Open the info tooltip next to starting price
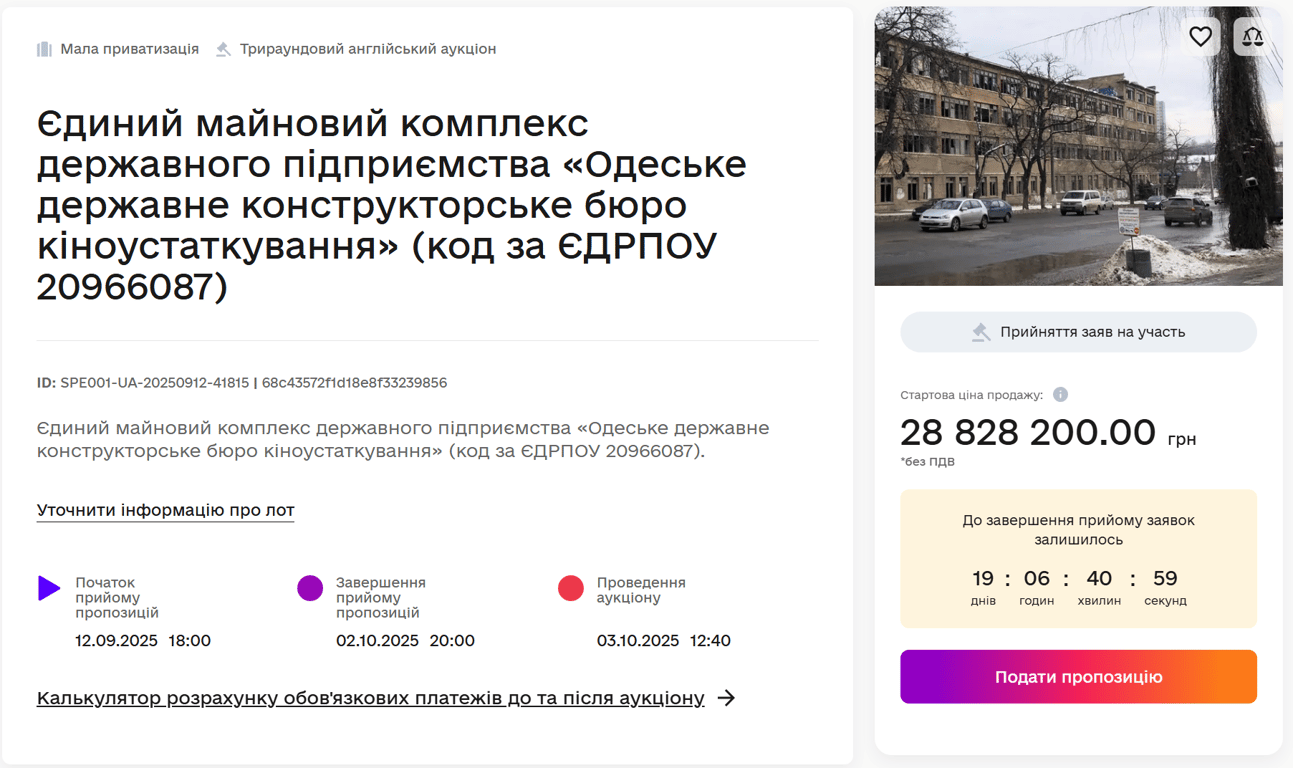The height and width of the screenshot is (768, 1293). click(1060, 394)
